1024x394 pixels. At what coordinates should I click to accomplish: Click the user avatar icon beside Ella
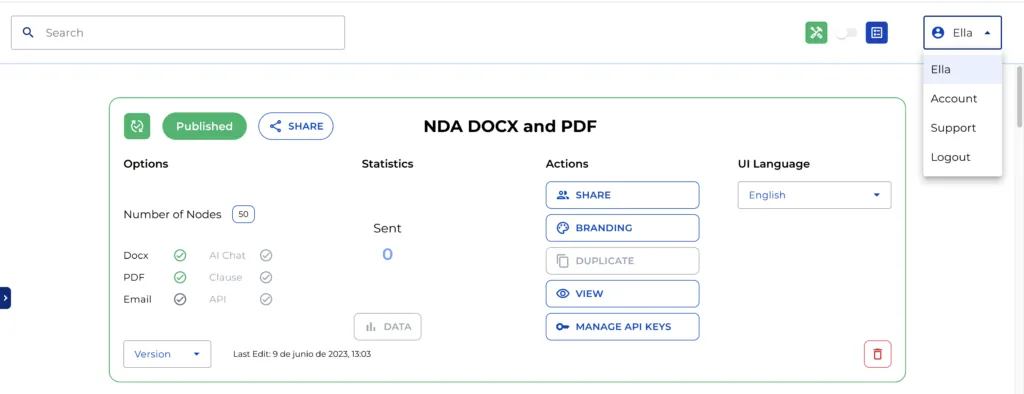(x=938, y=33)
